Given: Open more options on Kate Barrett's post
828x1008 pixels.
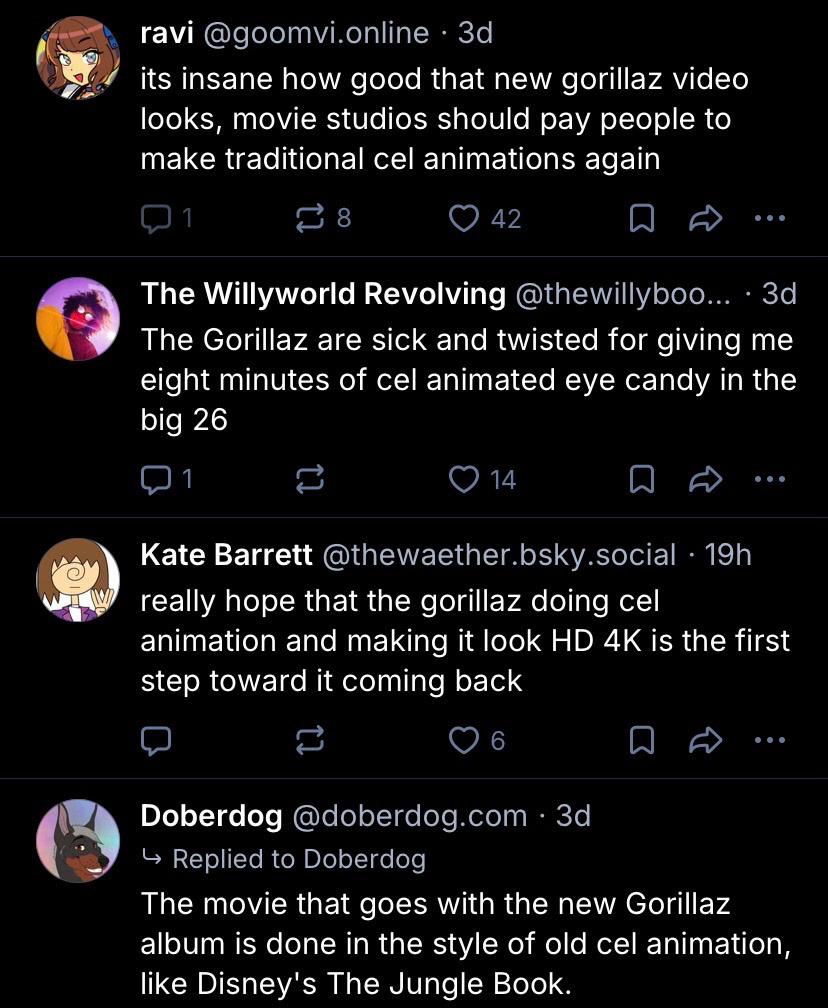Looking at the screenshot, I should pyautogui.click(x=770, y=740).
